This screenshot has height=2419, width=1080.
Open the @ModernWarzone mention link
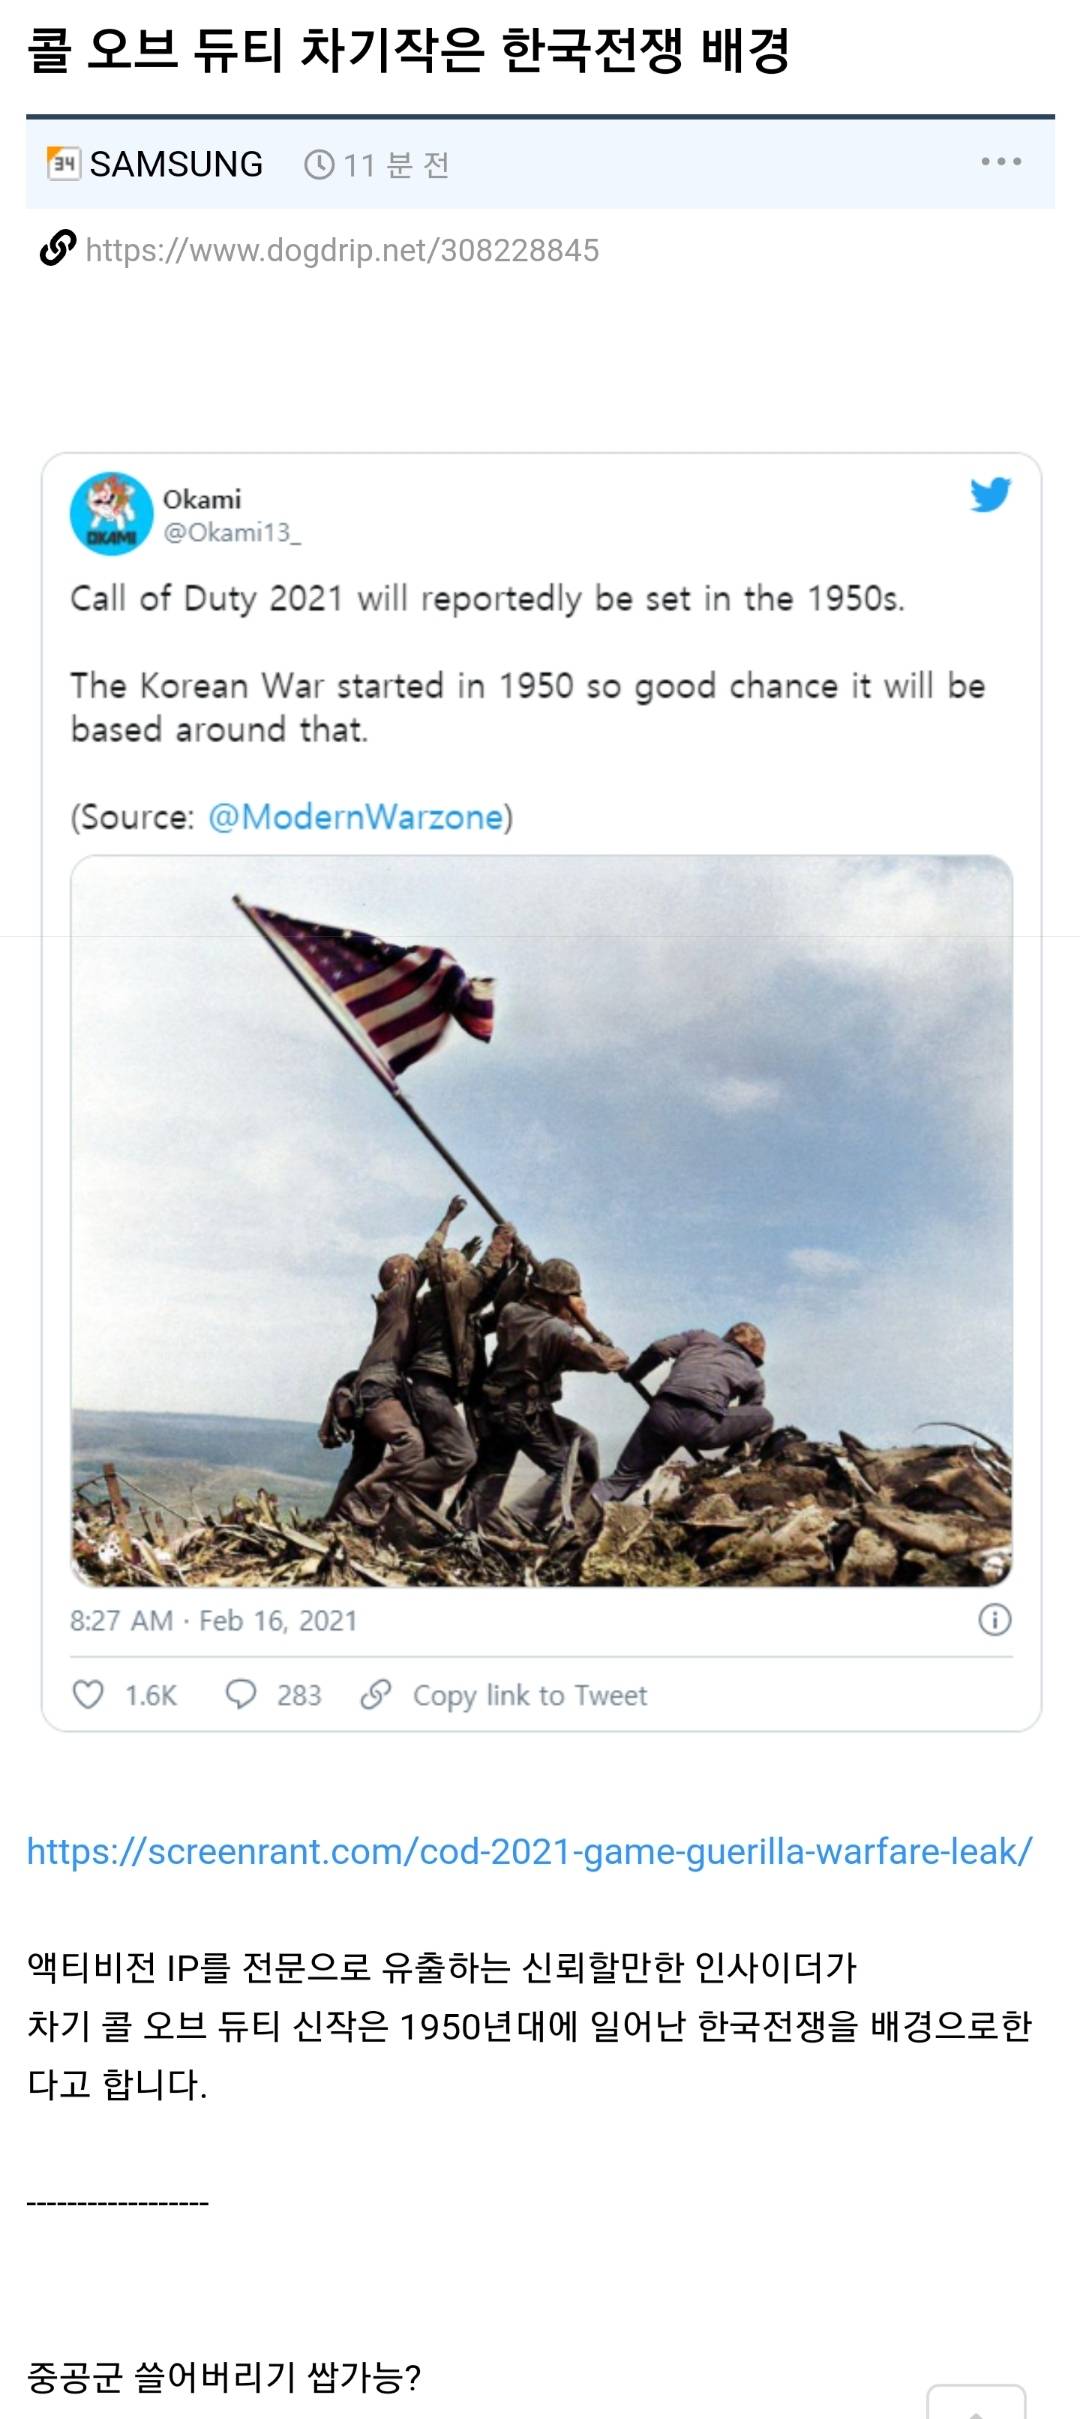pyautogui.click(x=356, y=817)
